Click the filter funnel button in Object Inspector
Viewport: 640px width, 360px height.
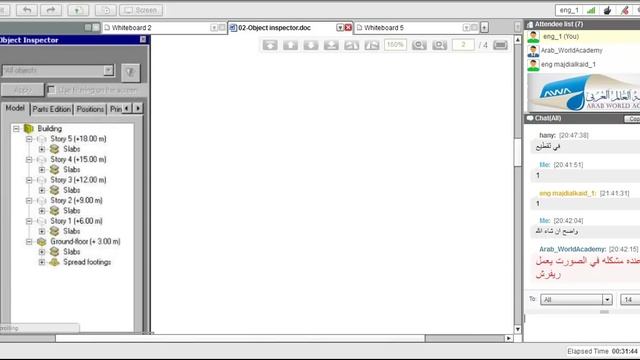tap(131, 73)
